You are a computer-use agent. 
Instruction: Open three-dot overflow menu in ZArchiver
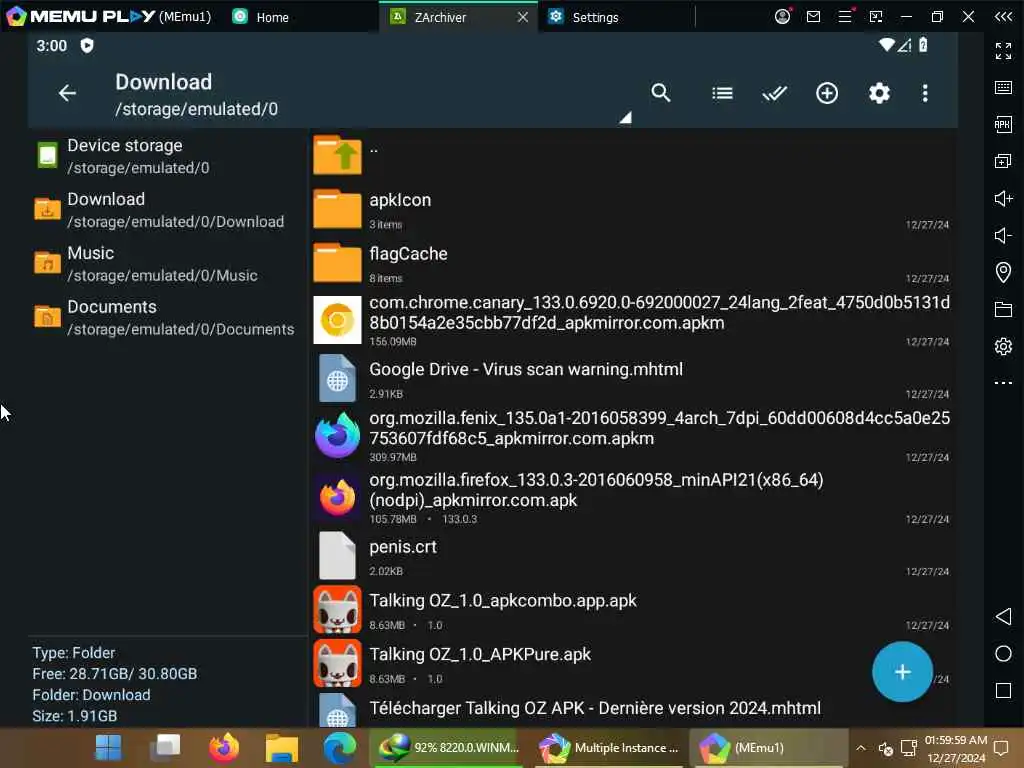click(x=925, y=93)
